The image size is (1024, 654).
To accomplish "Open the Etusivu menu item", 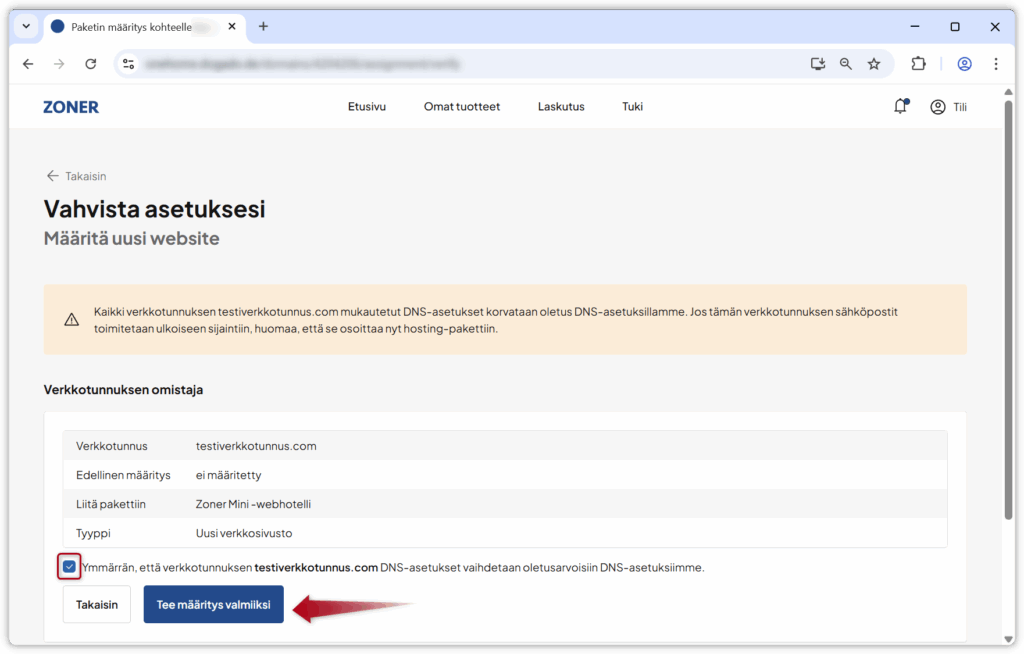I will click(366, 107).
